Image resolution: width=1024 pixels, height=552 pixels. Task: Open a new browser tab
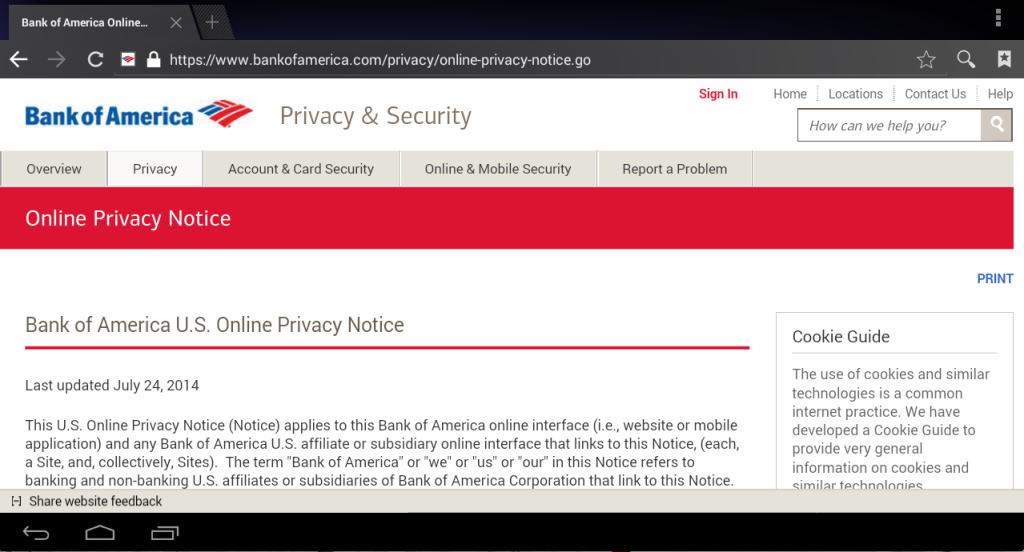212,22
